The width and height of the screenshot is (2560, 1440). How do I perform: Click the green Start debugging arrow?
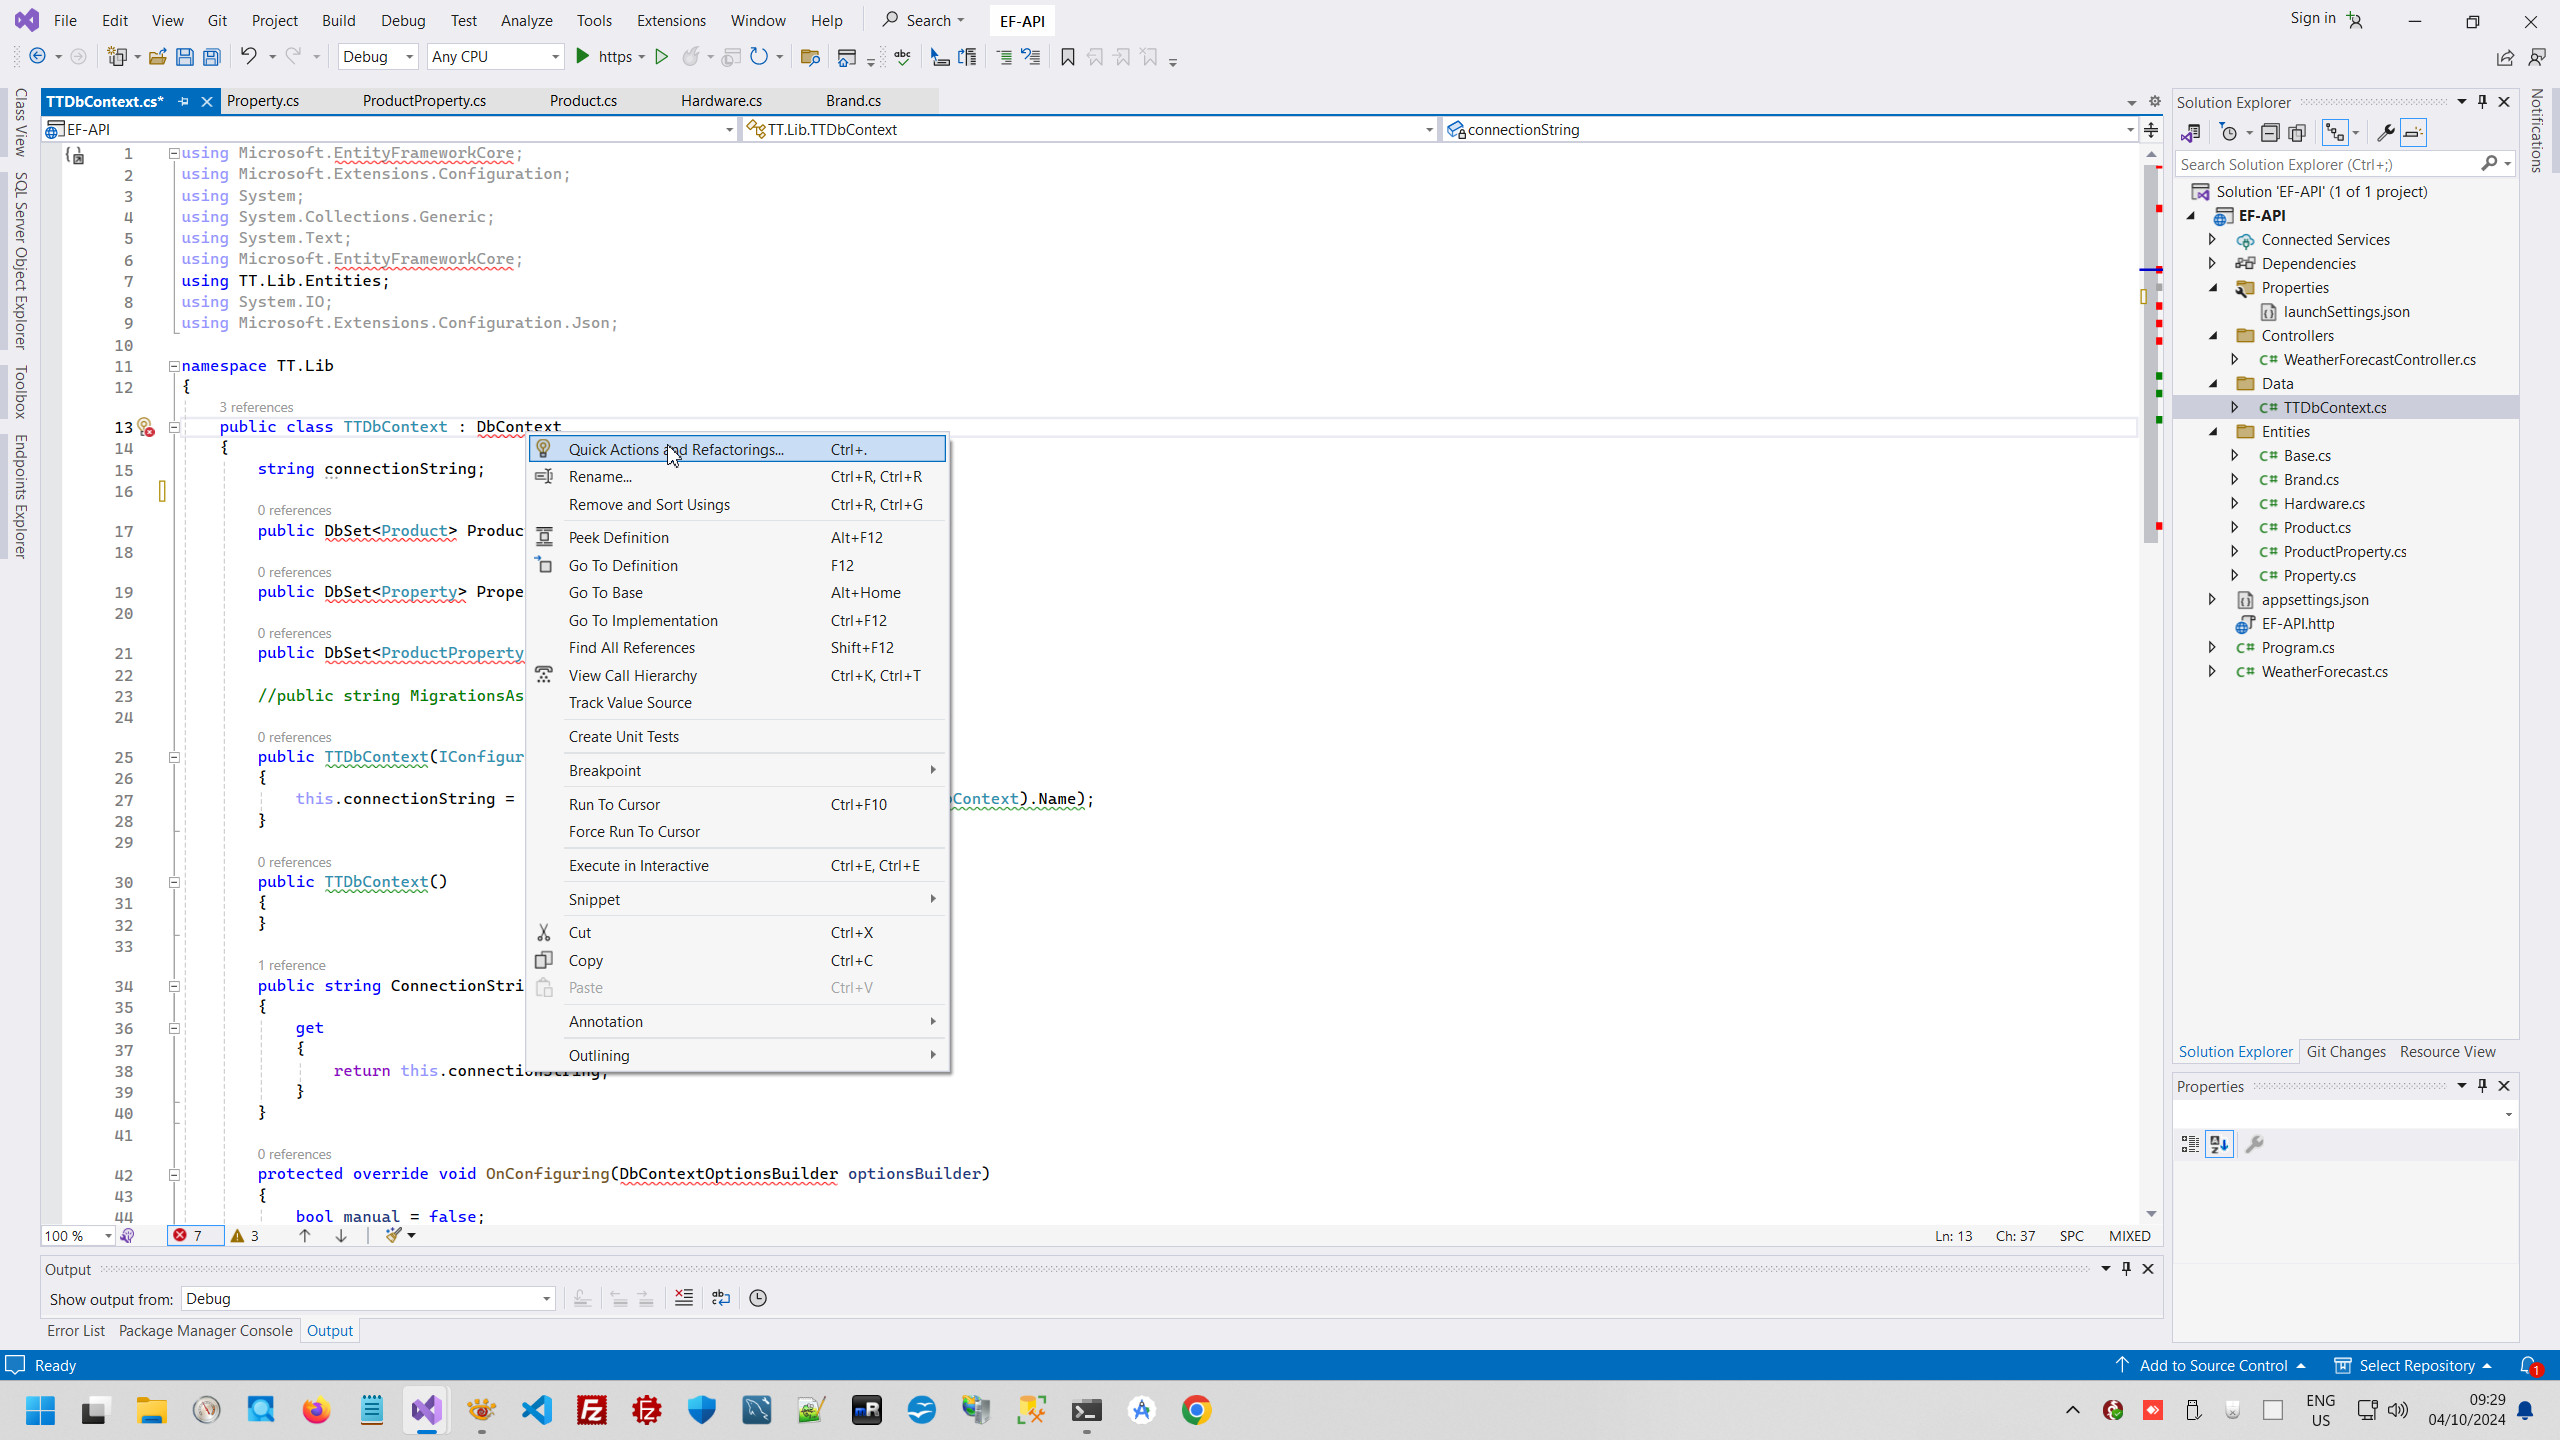(x=583, y=57)
